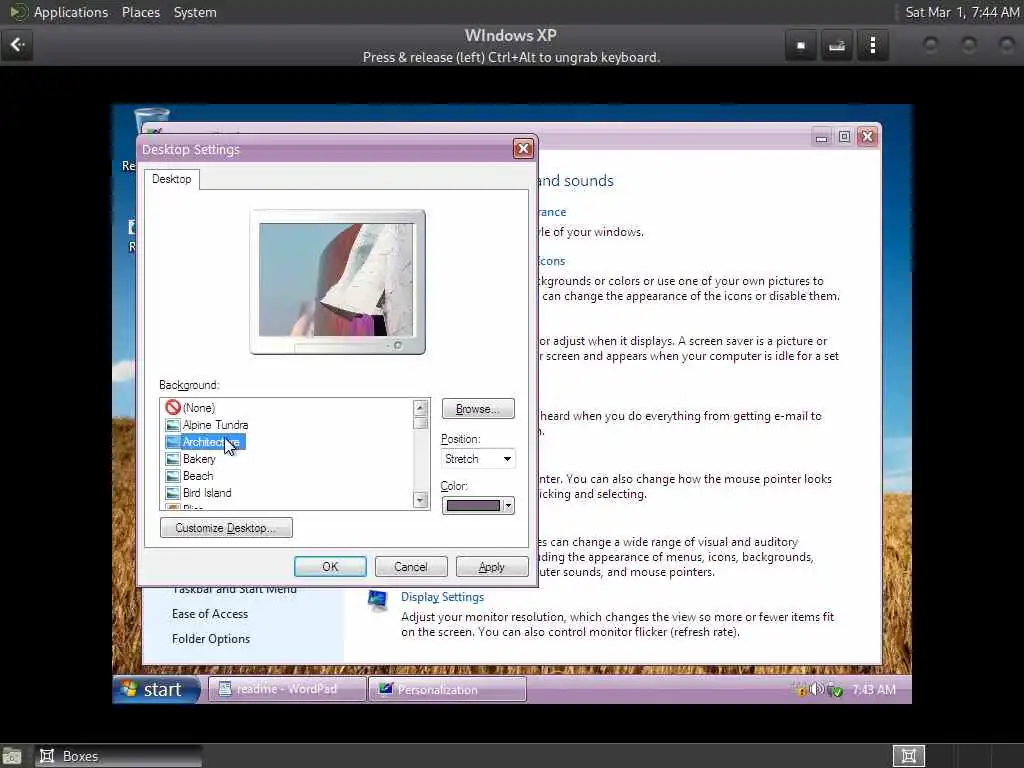This screenshot has height=768, width=1024.
Task: Minimize the Personalization window
Action: tap(821, 136)
